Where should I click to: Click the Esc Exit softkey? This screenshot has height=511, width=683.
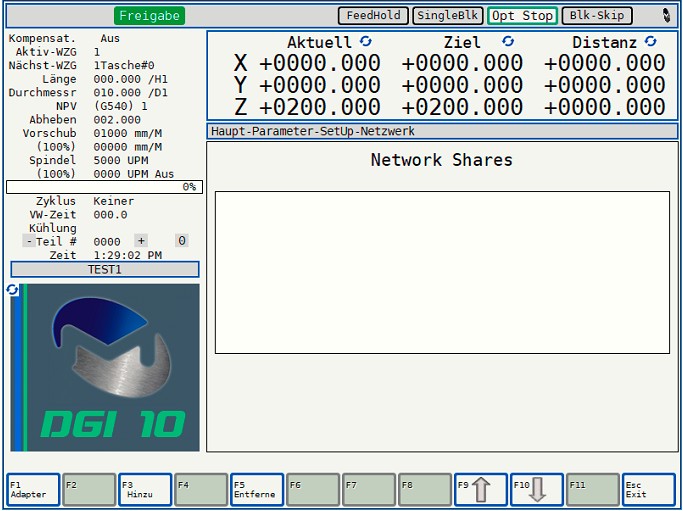[x=649, y=490]
